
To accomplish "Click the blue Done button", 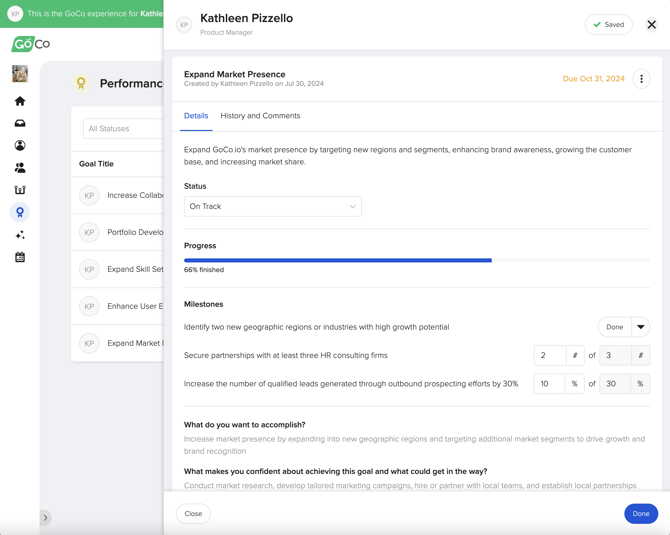I will pyautogui.click(x=641, y=514).
